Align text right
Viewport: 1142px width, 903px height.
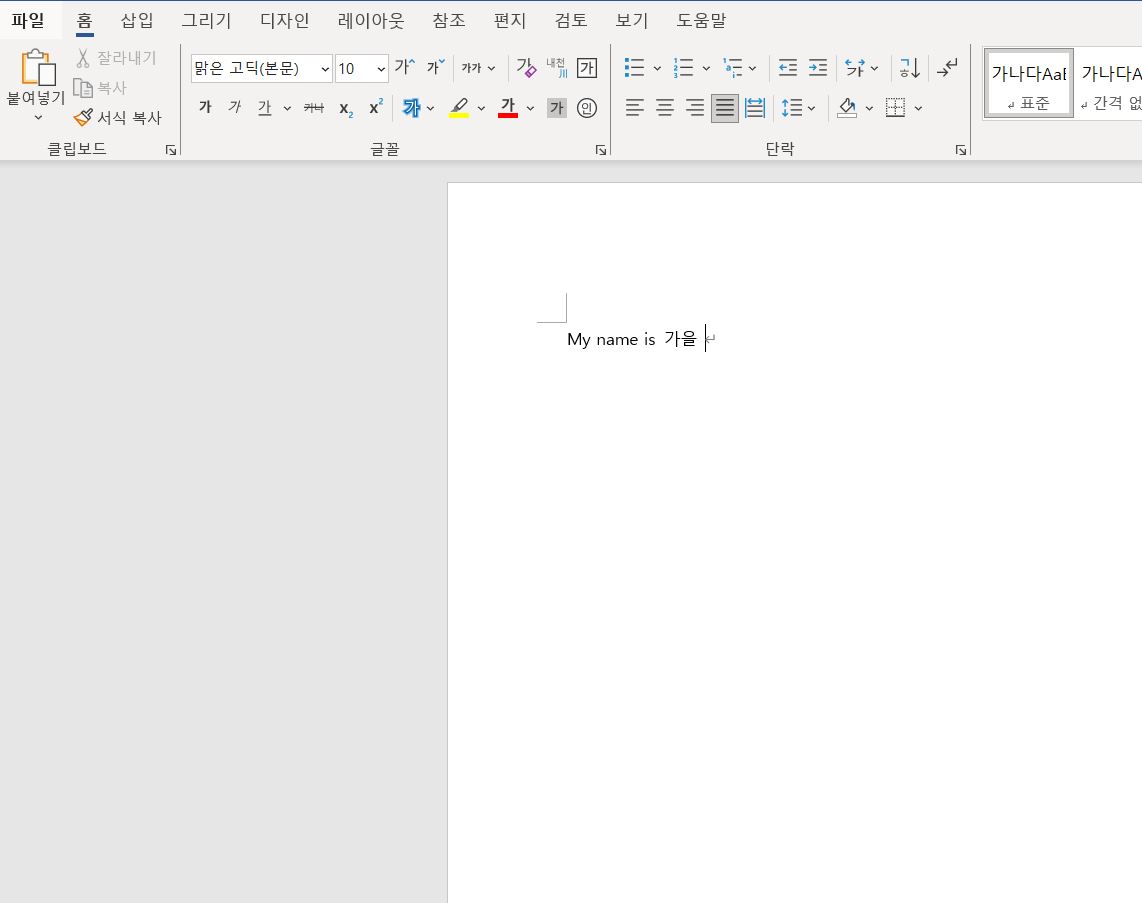[x=695, y=108]
